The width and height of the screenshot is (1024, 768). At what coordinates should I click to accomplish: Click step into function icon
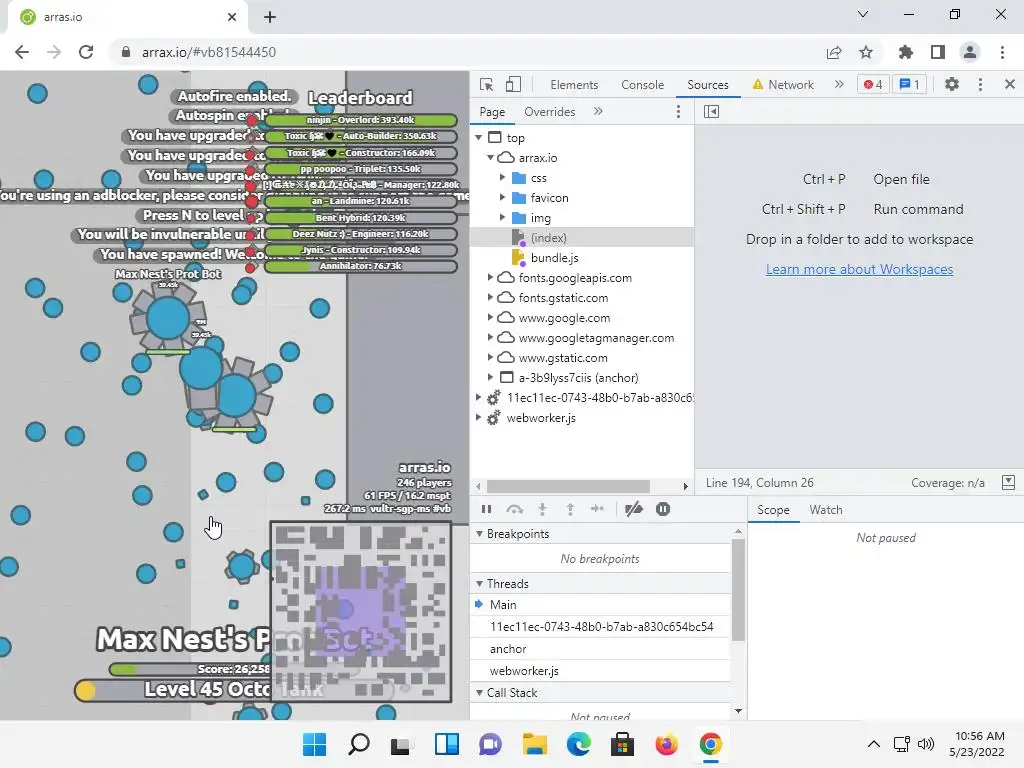click(542, 509)
